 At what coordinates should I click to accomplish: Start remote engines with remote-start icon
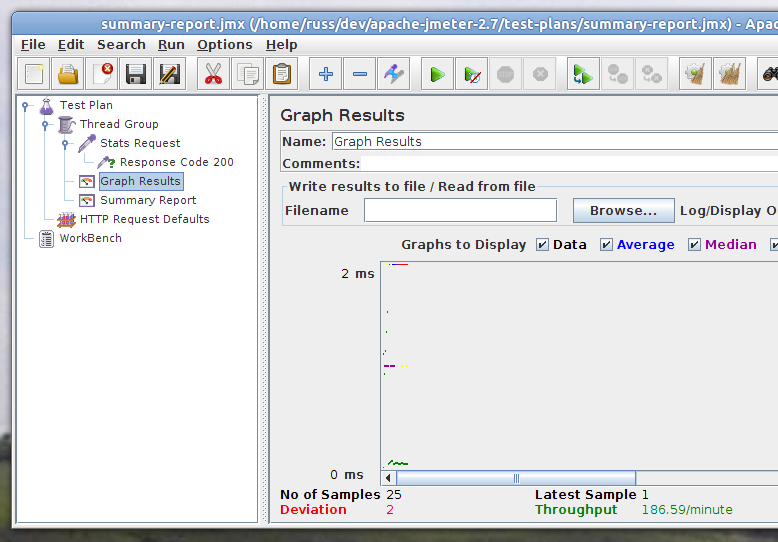click(x=584, y=74)
